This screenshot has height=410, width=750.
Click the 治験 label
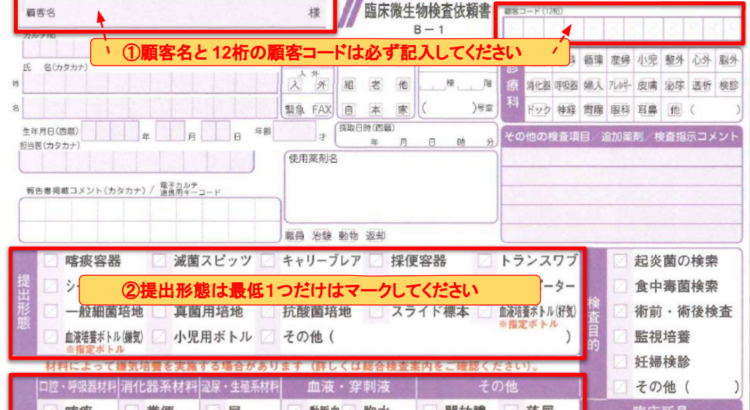322,235
